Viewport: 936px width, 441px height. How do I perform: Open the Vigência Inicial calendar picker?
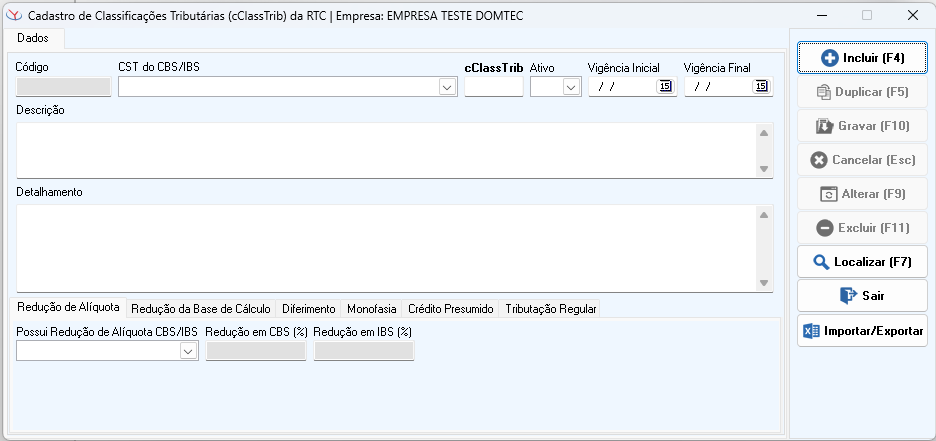click(665, 87)
